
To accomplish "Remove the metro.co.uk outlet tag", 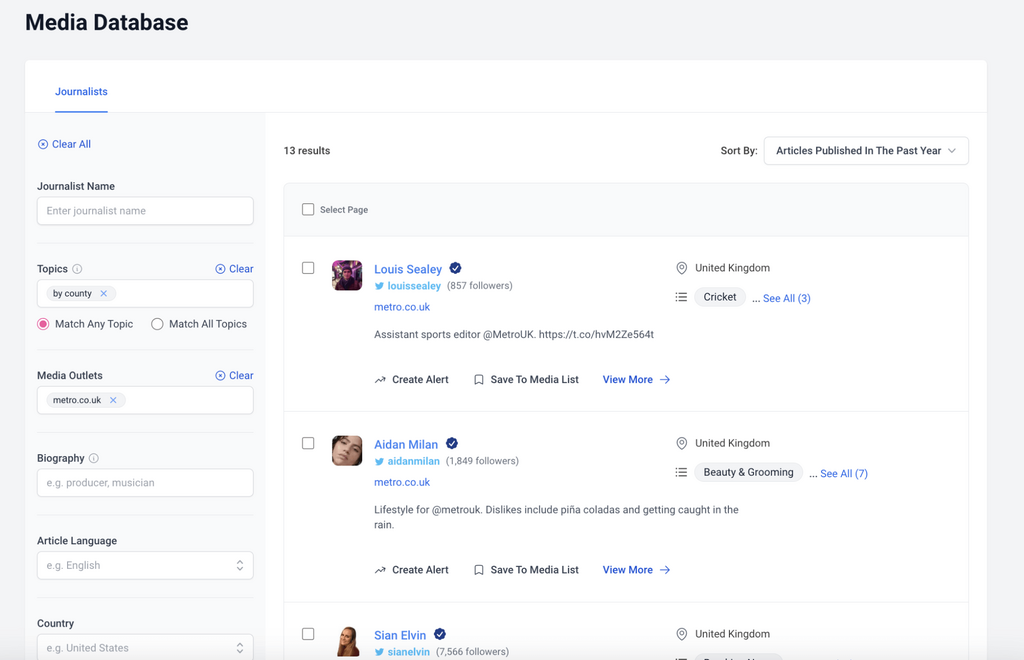I will click(114, 400).
